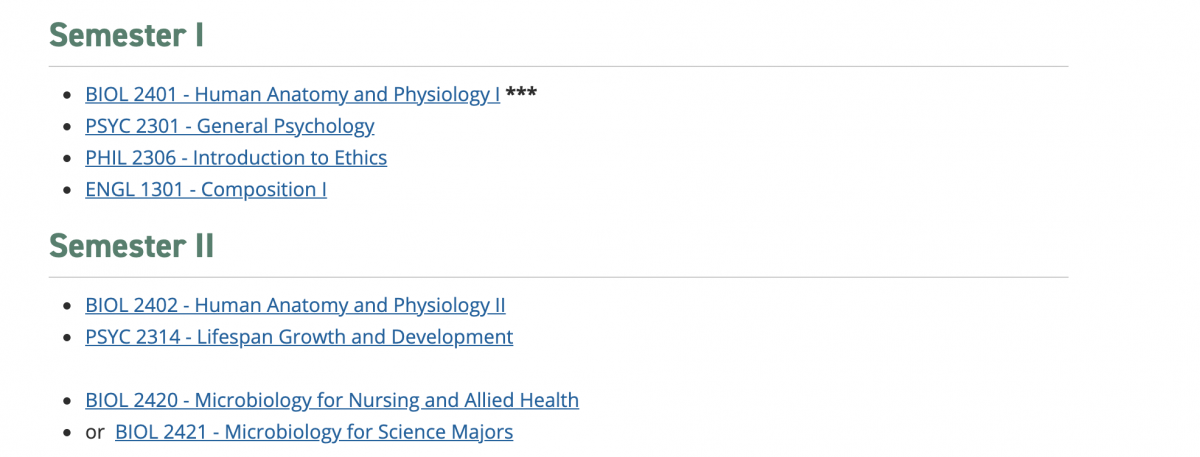Click the bullet point beside ENGL 1301
This screenshot has height=457, width=1200.
pyautogui.click(x=67, y=190)
